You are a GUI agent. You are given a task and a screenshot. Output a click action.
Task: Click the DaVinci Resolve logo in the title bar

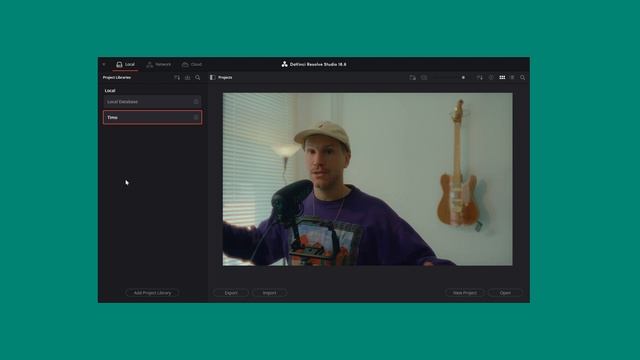(284, 64)
